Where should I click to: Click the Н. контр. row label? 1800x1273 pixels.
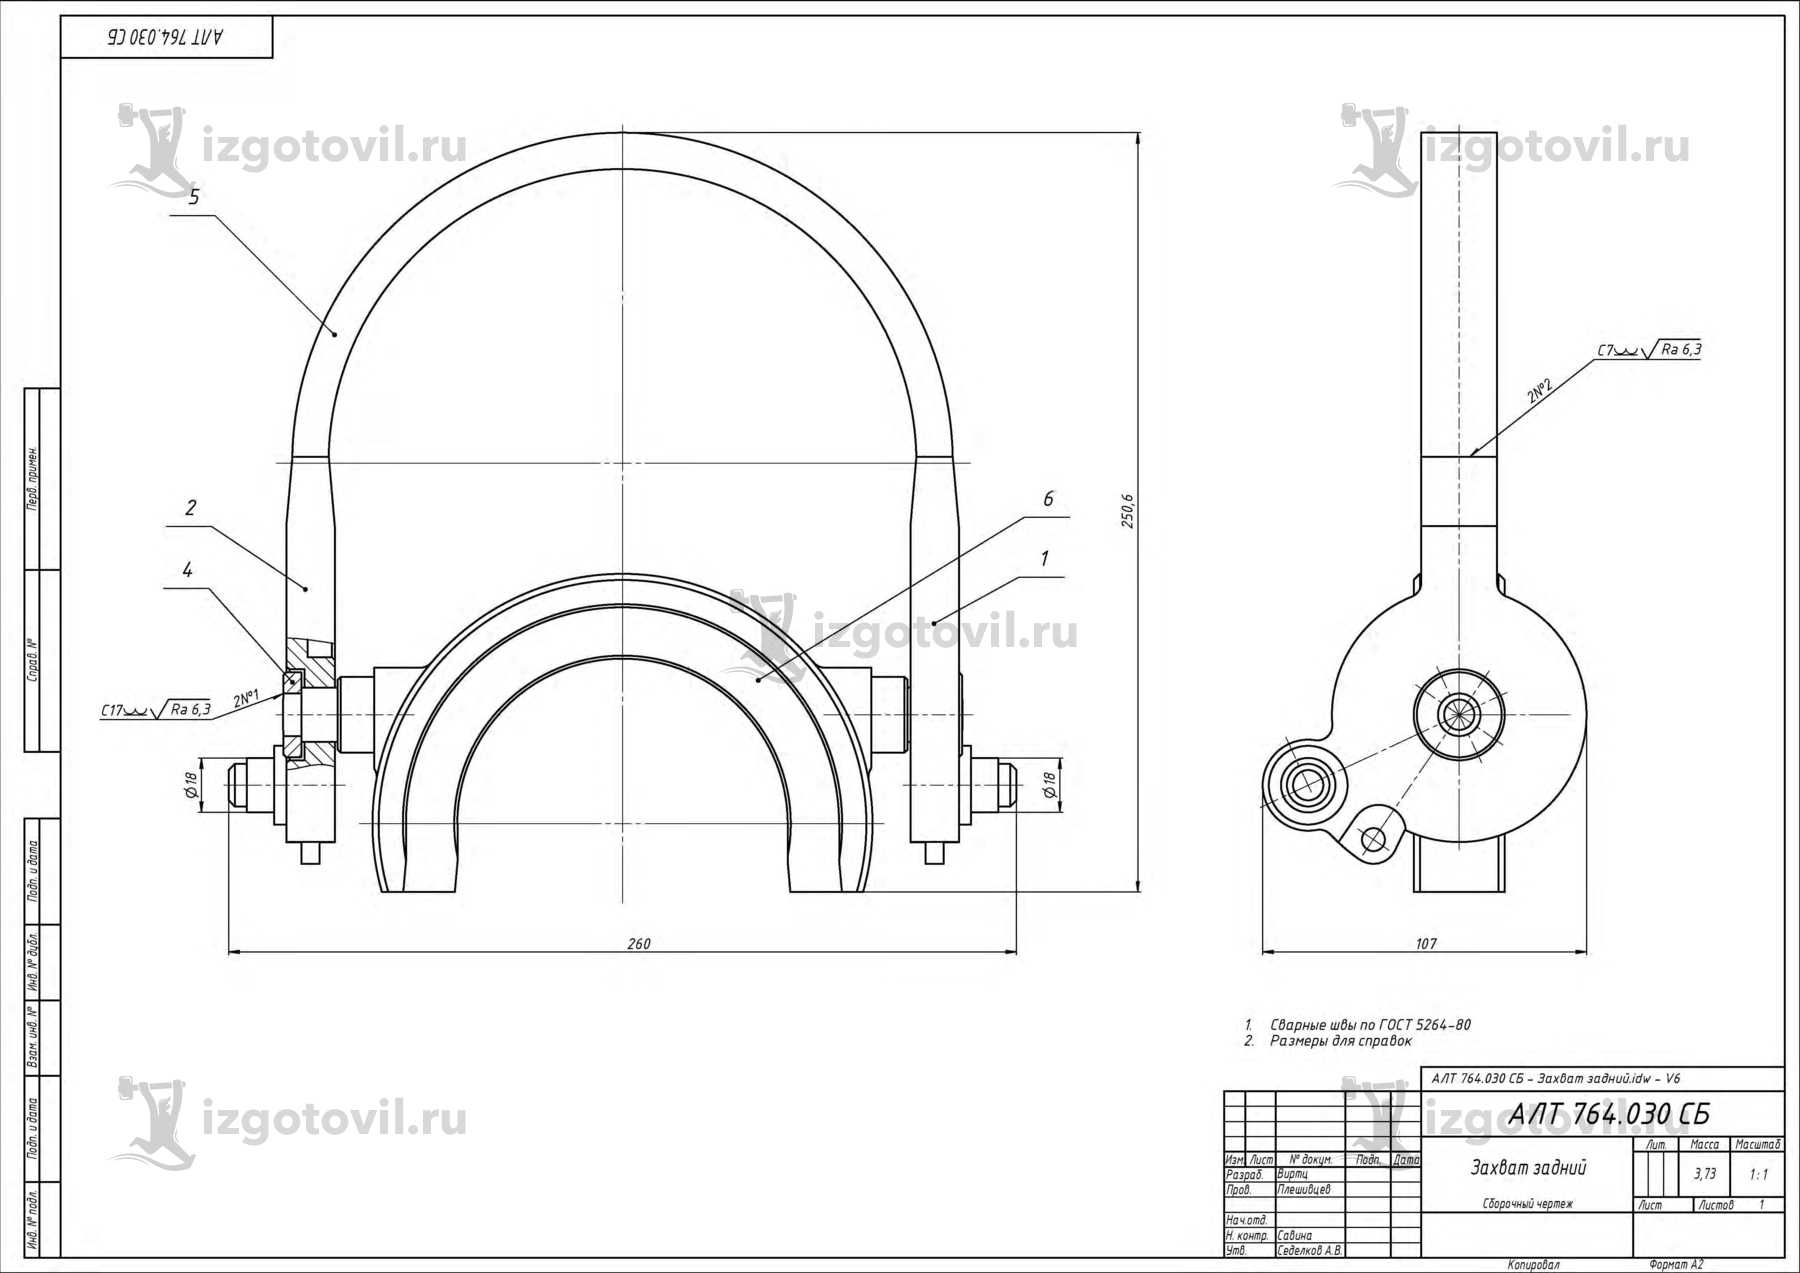point(1247,1236)
